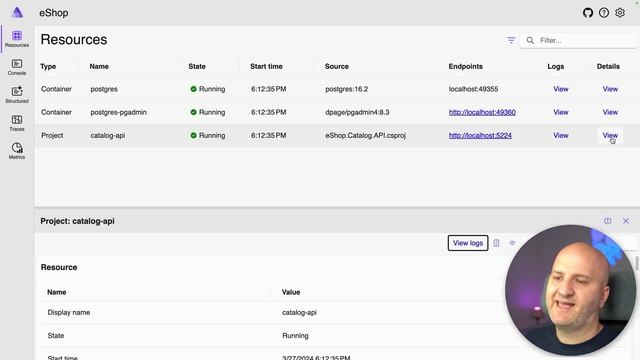640x360 pixels.
Task: Sort by the State column header
Action: coord(197,67)
